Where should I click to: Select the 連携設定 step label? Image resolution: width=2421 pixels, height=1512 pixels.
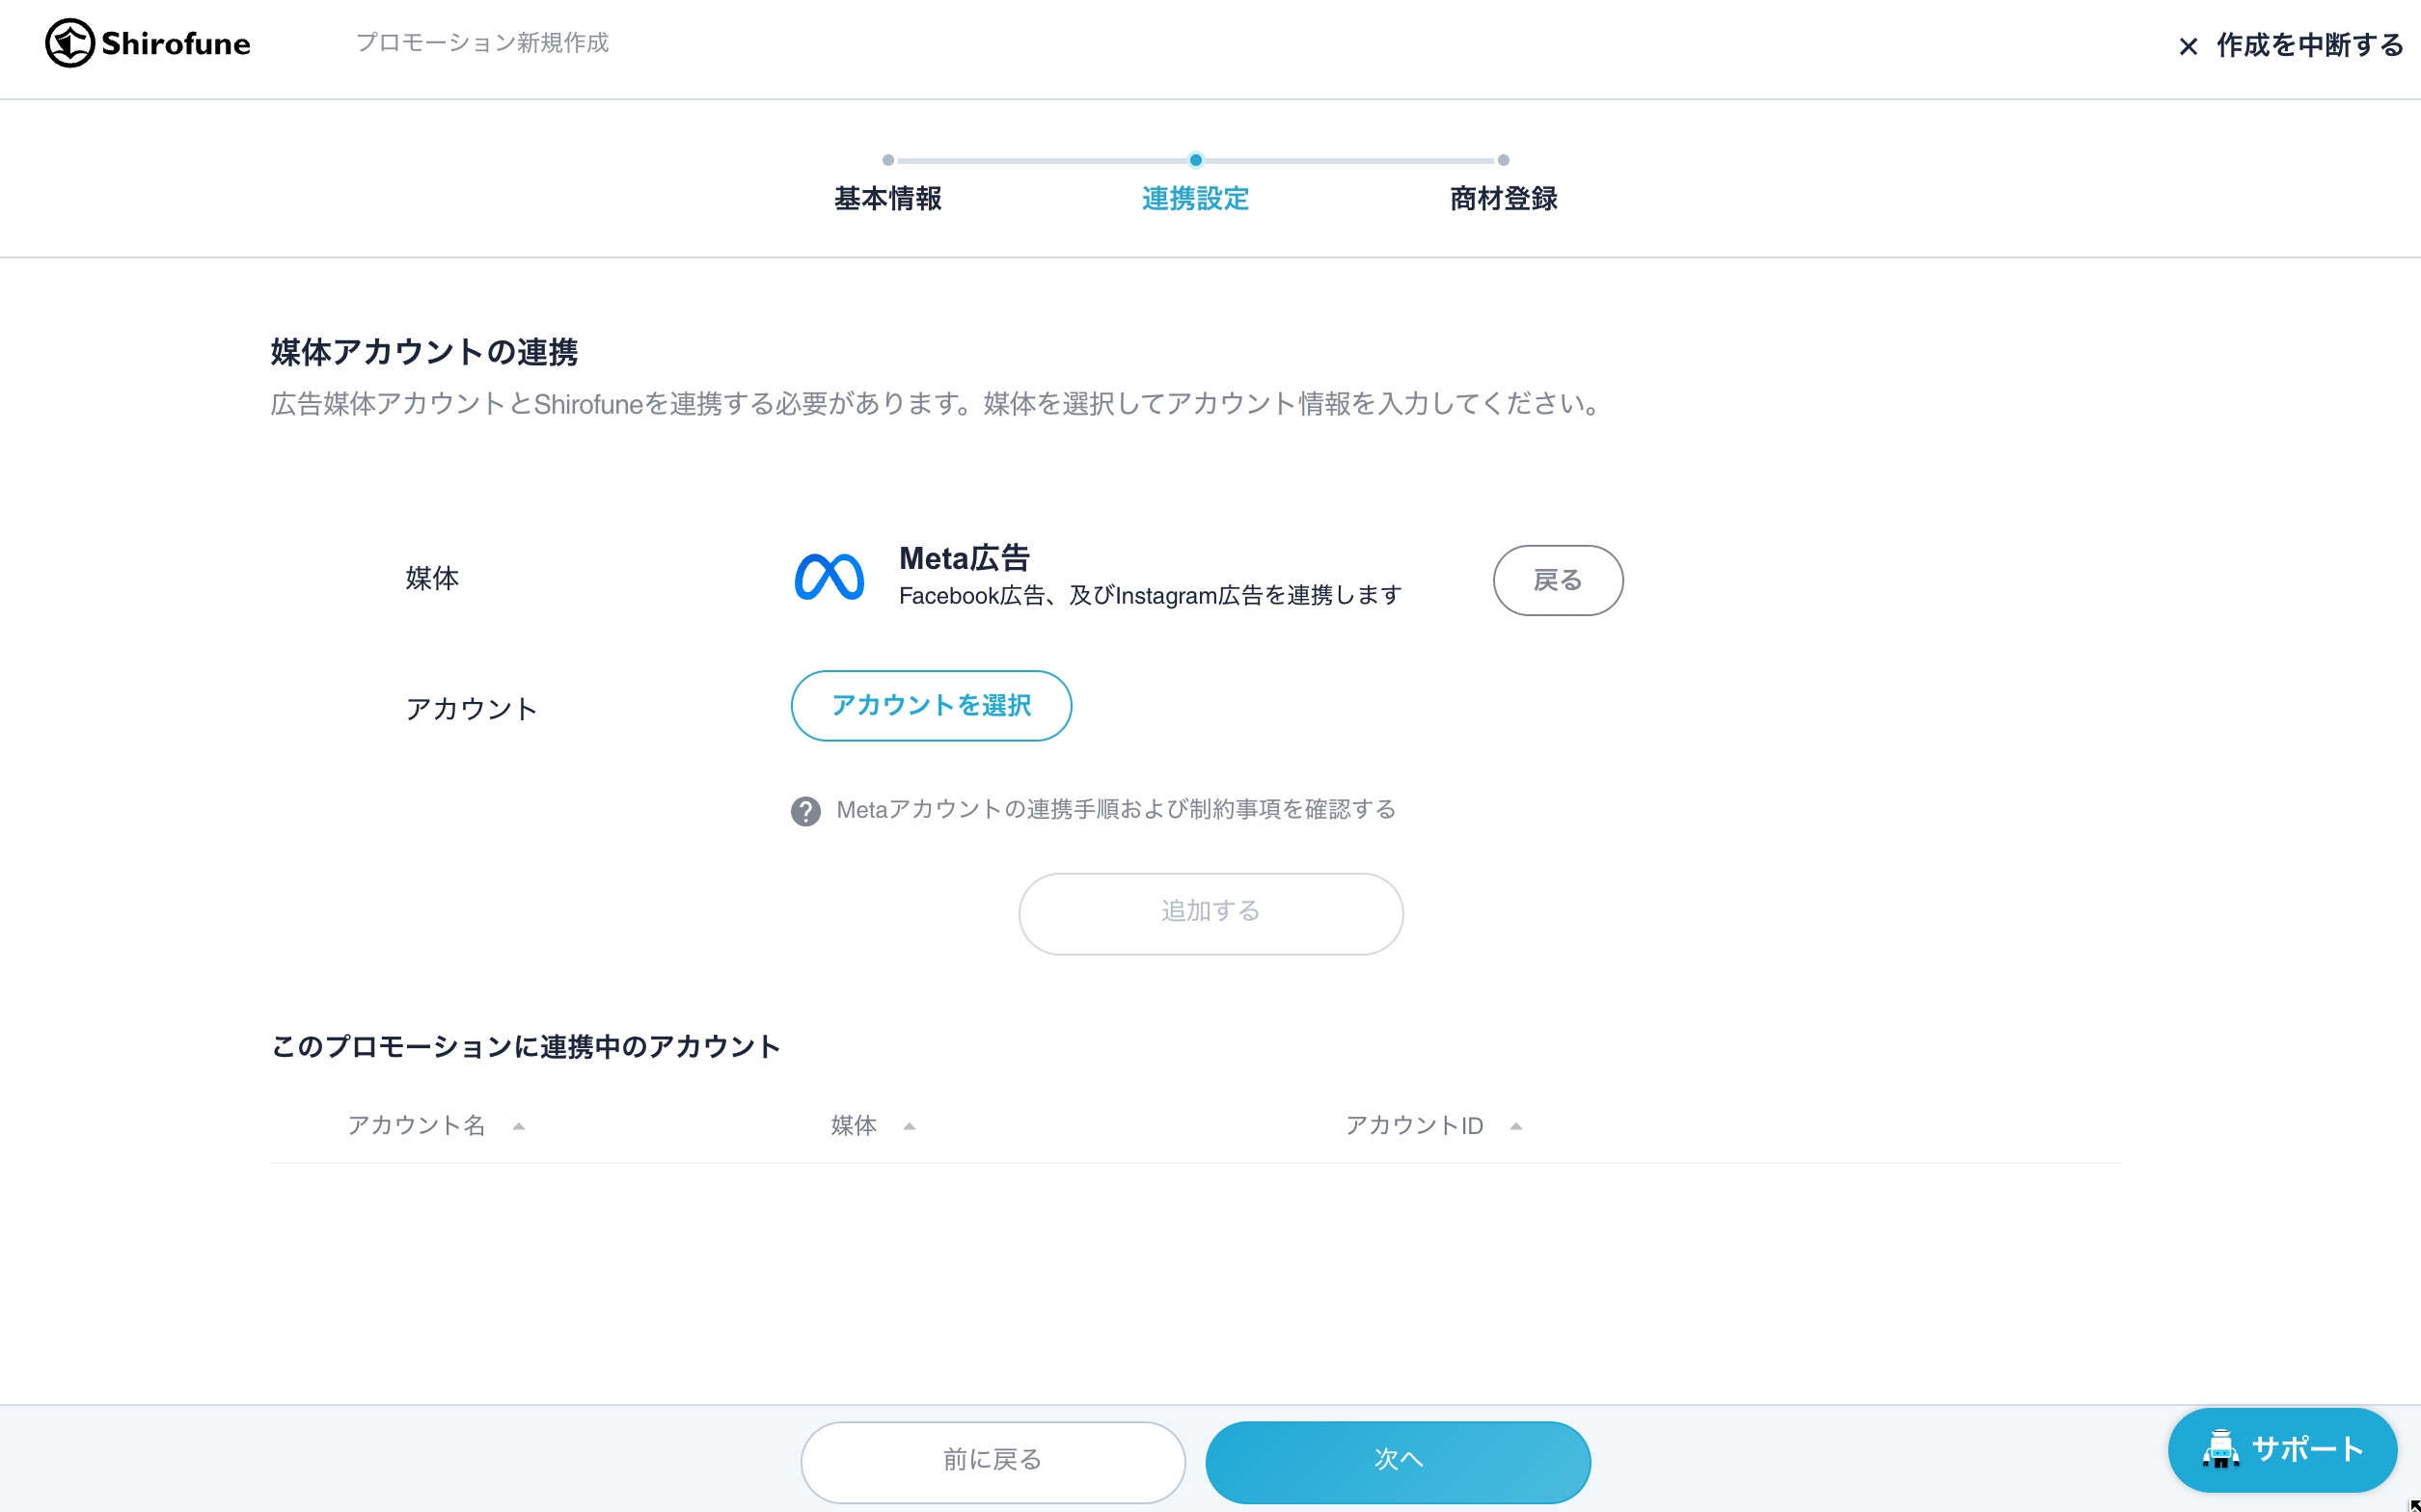[1195, 198]
